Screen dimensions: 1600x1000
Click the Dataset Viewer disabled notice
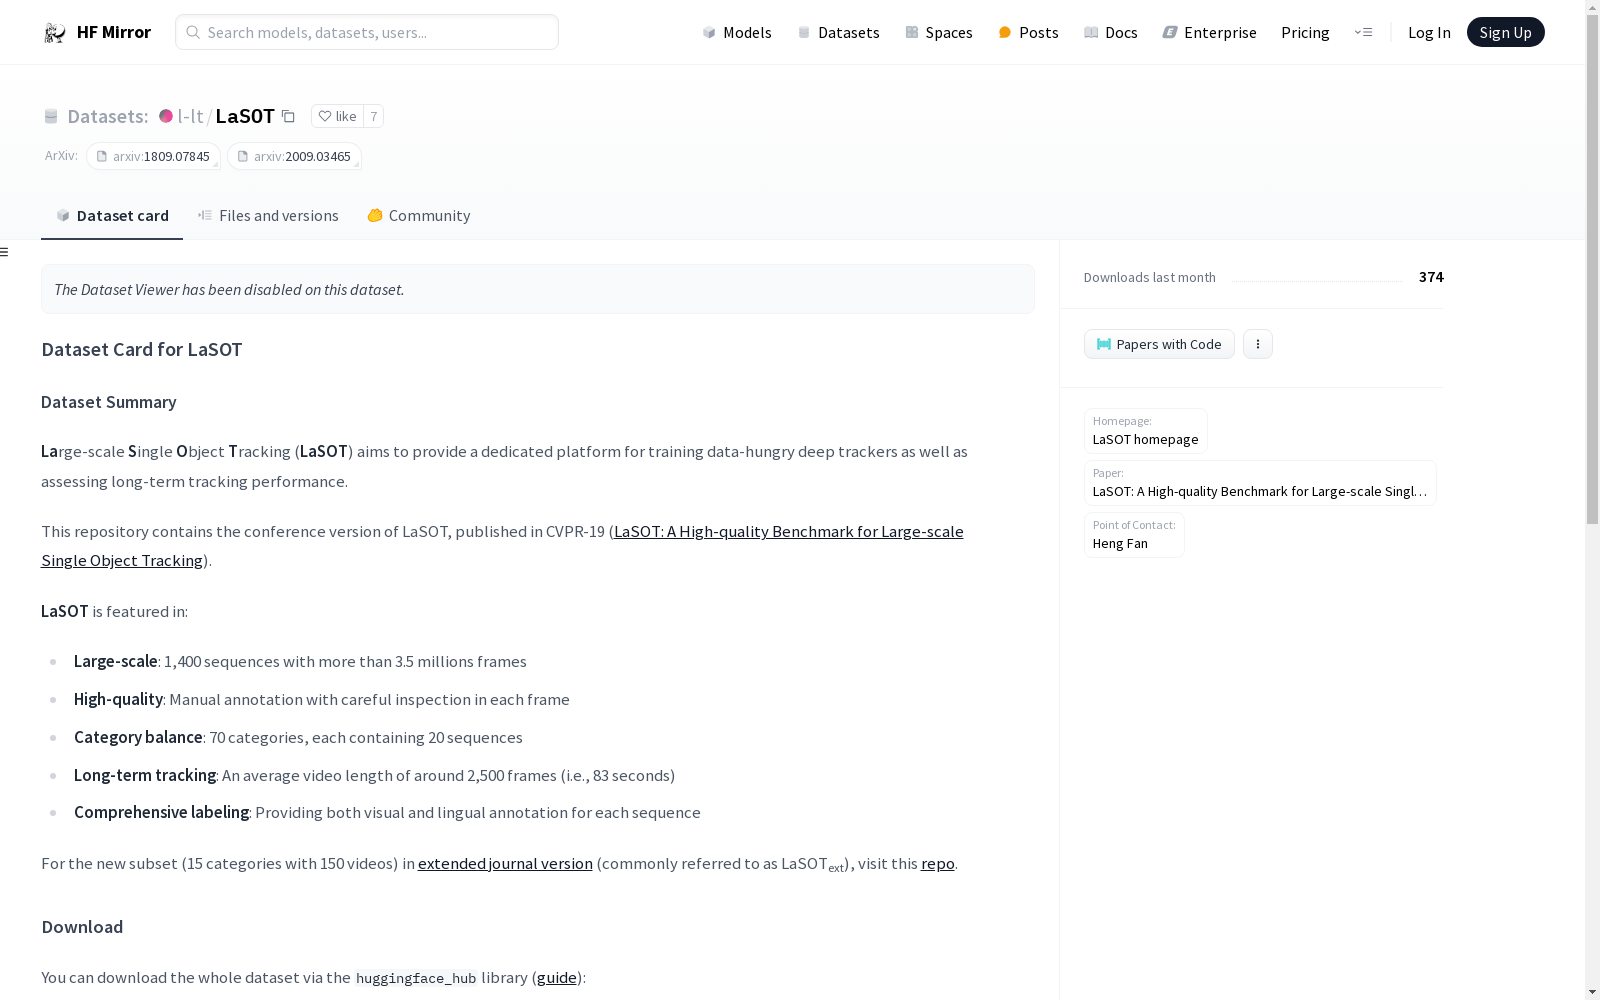coord(538,289)
